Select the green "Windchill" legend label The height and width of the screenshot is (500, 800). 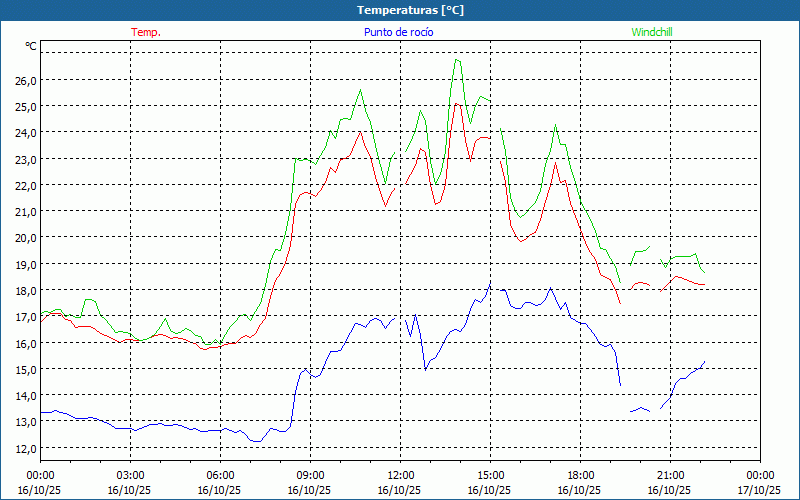(x=651, y=32)
